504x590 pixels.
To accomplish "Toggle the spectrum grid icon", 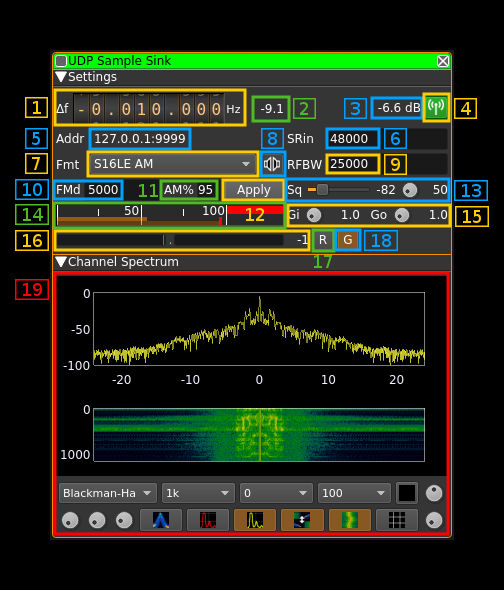I will pyautogui.click(x=397, y=520).
